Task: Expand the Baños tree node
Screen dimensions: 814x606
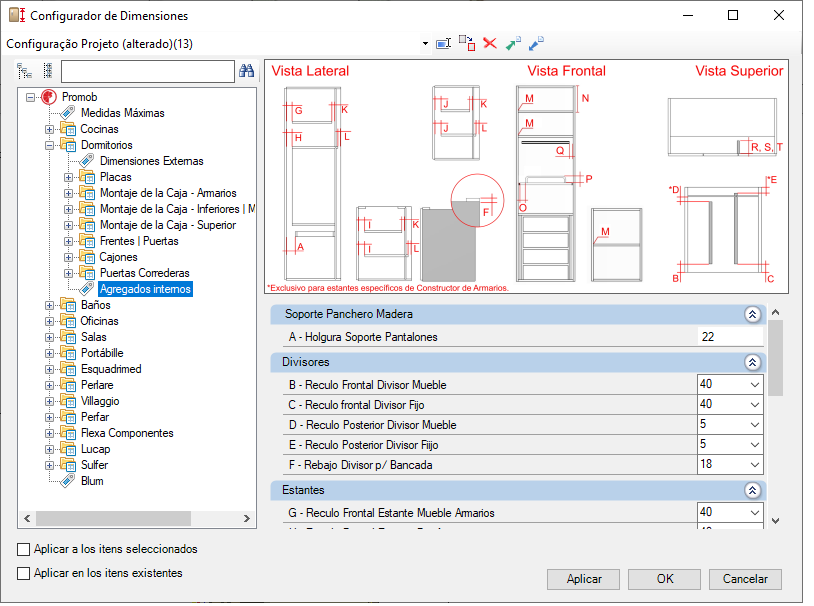Action: [49, 305]
